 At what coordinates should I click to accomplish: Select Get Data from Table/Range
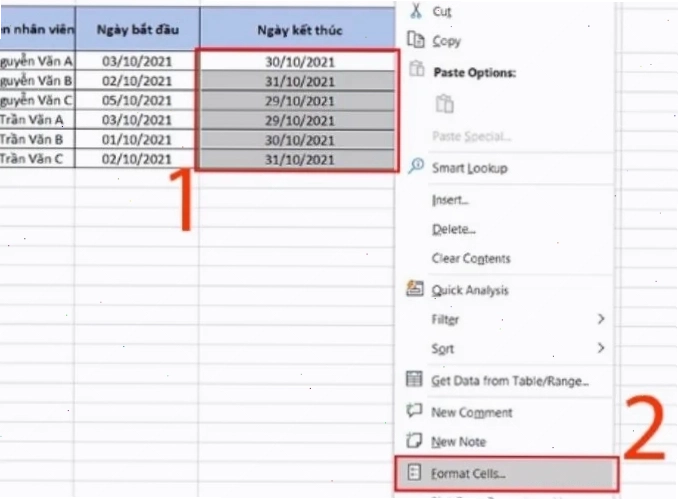[x=506, y=381]
